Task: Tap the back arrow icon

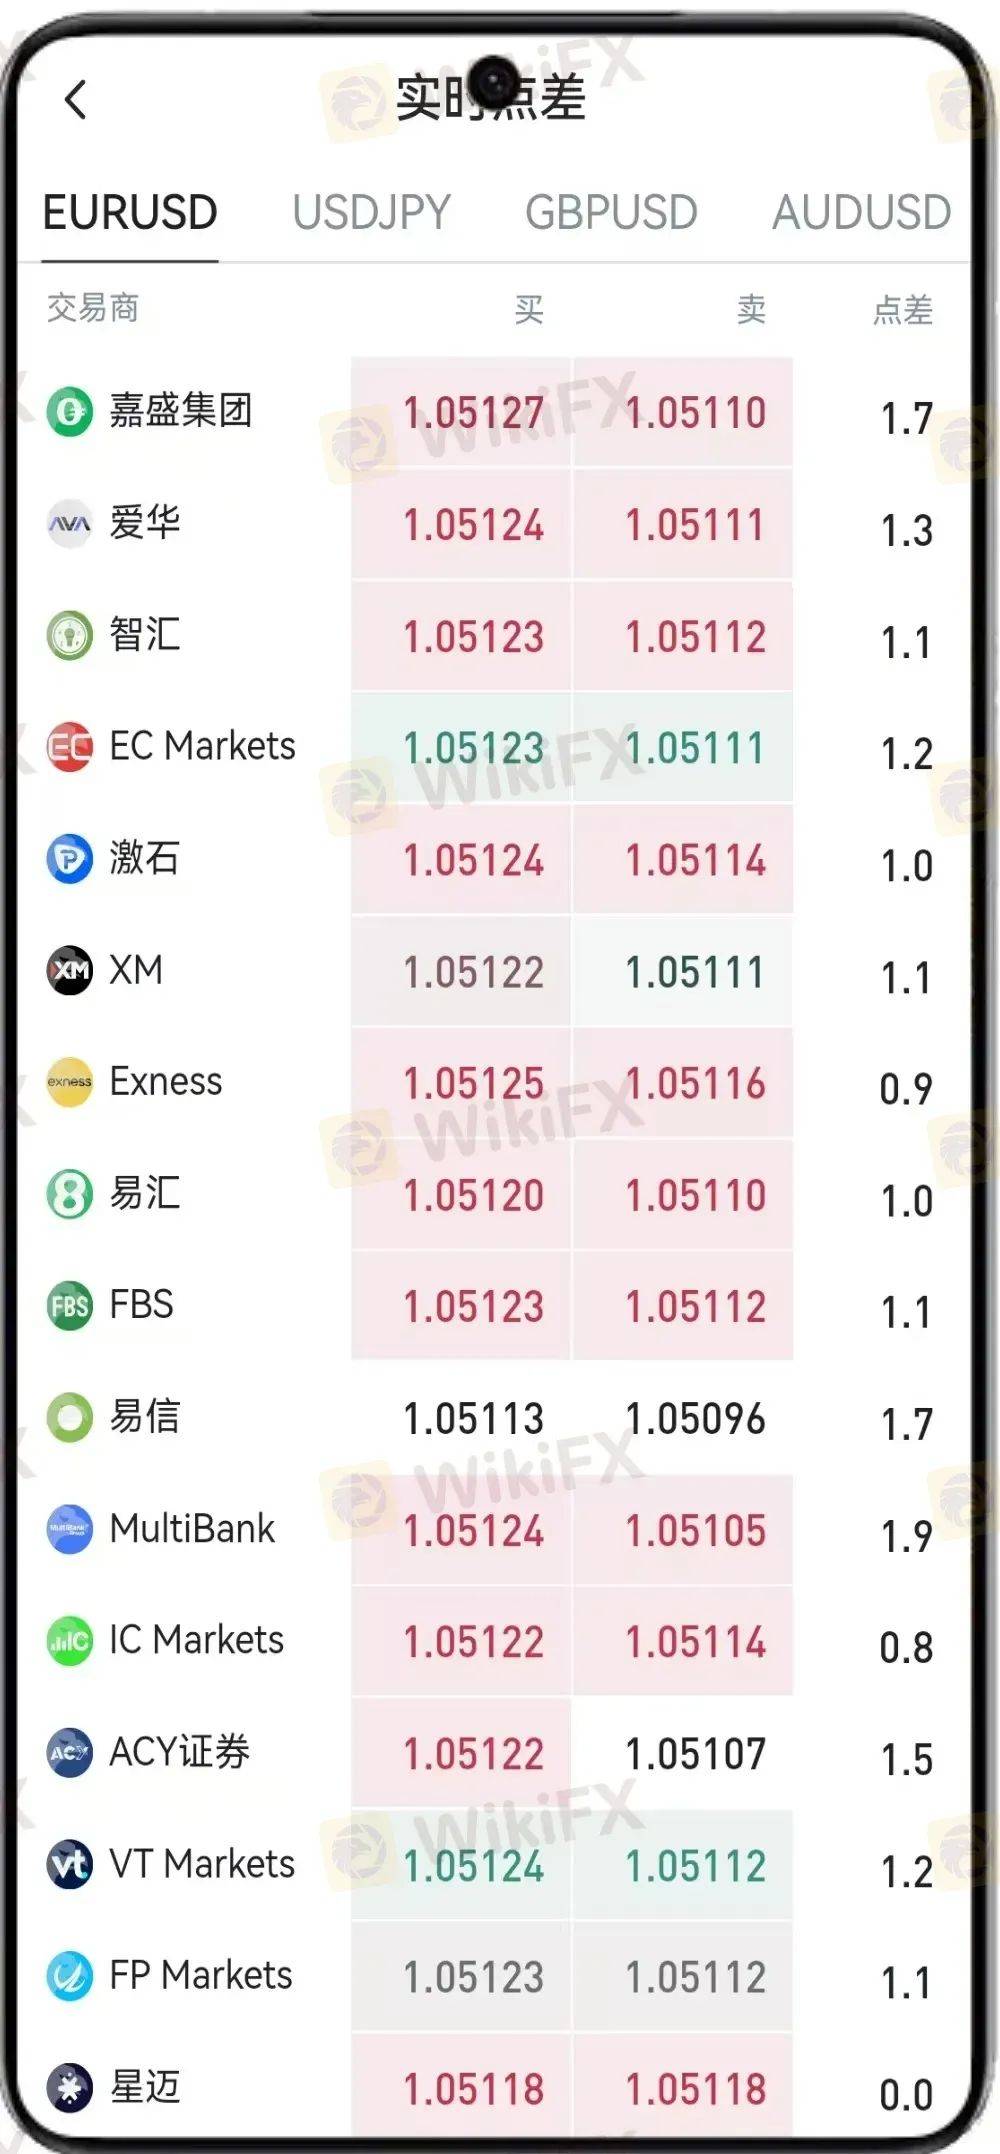Action: 76,99
